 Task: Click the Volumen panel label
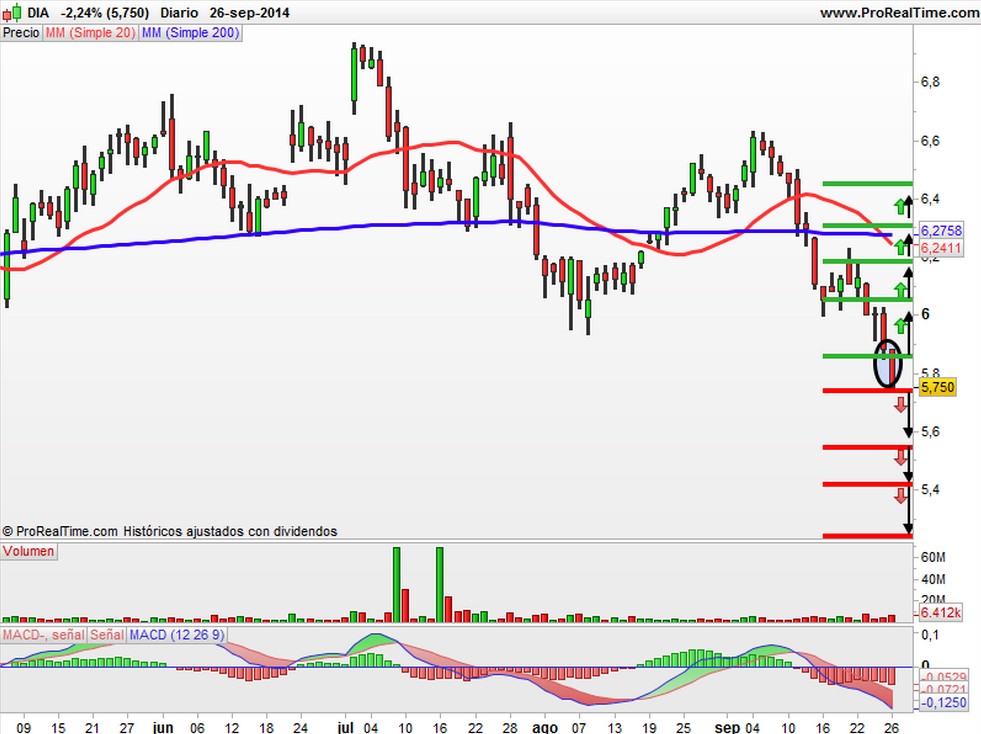click(x=29, y=551)
